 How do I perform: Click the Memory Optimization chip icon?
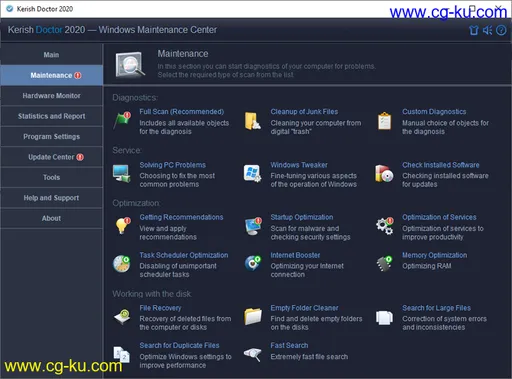(384, 263)
